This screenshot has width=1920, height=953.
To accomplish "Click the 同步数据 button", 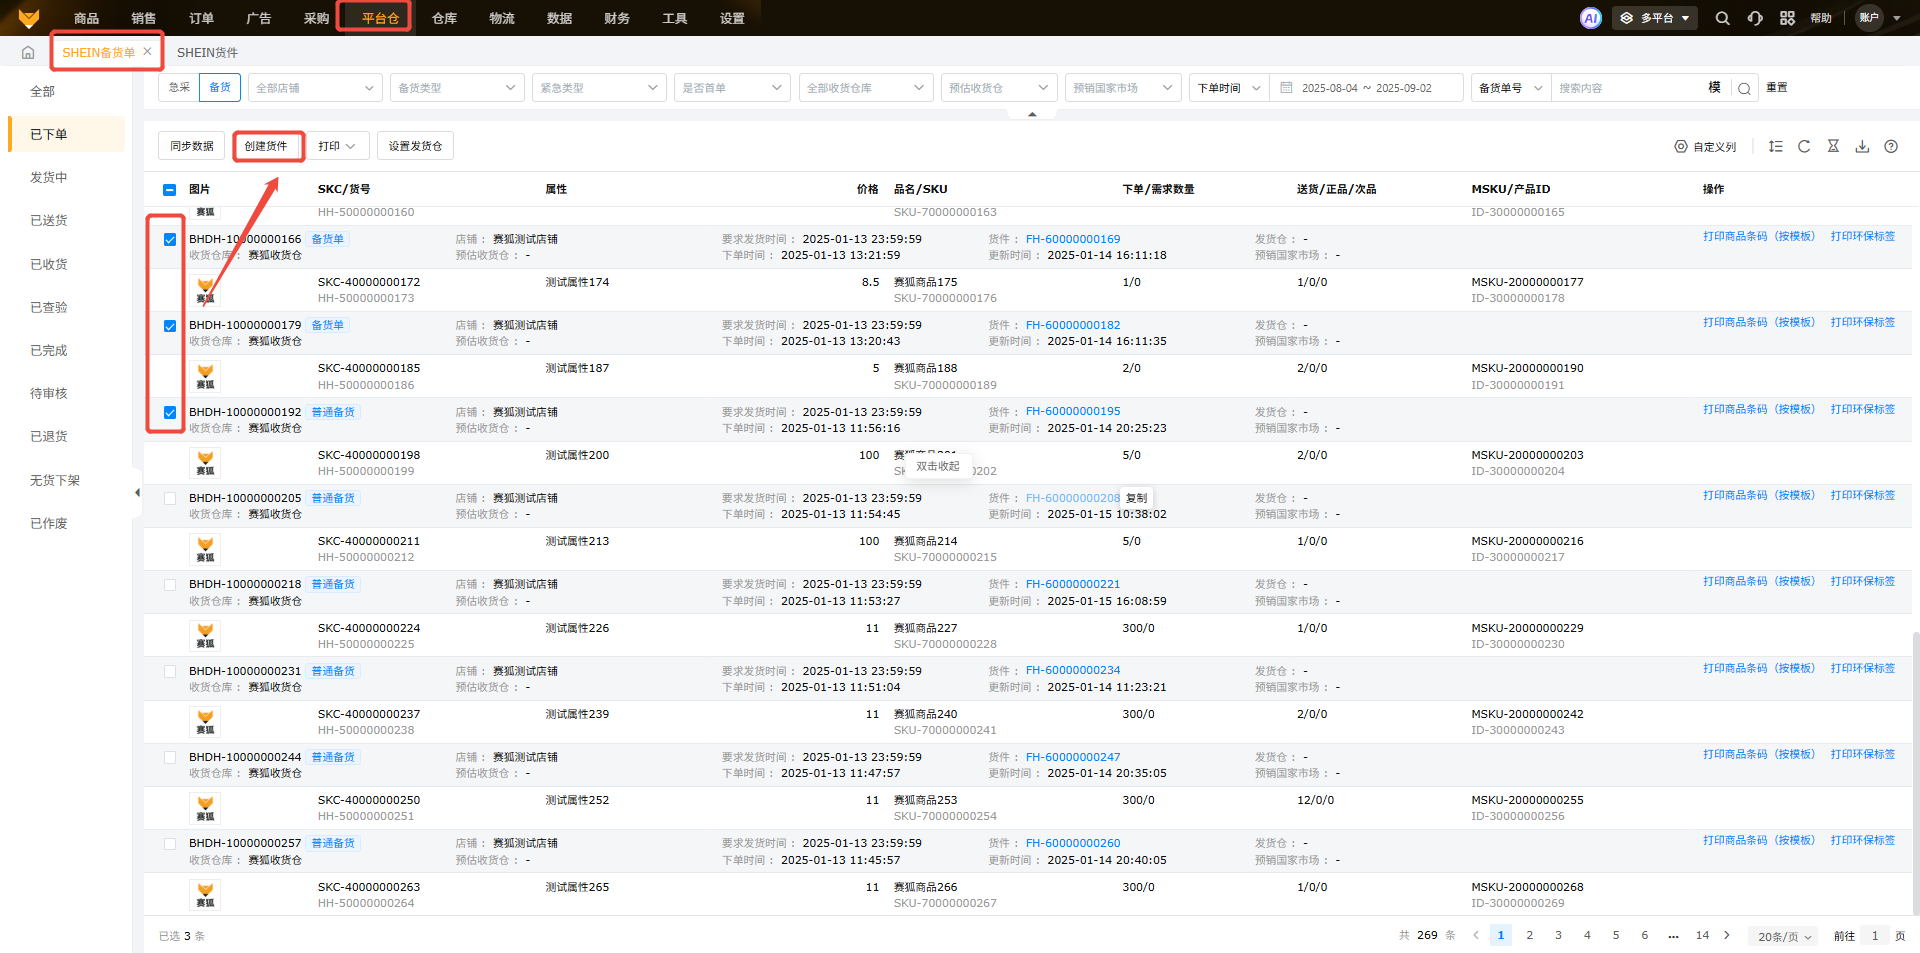I will tap(192, 146).
